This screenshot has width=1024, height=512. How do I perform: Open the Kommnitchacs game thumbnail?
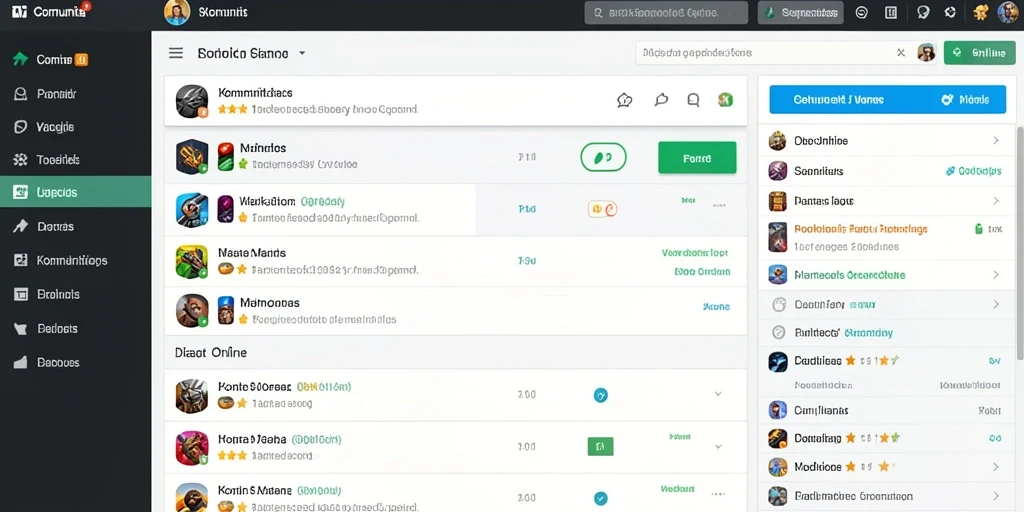(x=192, y=101)
